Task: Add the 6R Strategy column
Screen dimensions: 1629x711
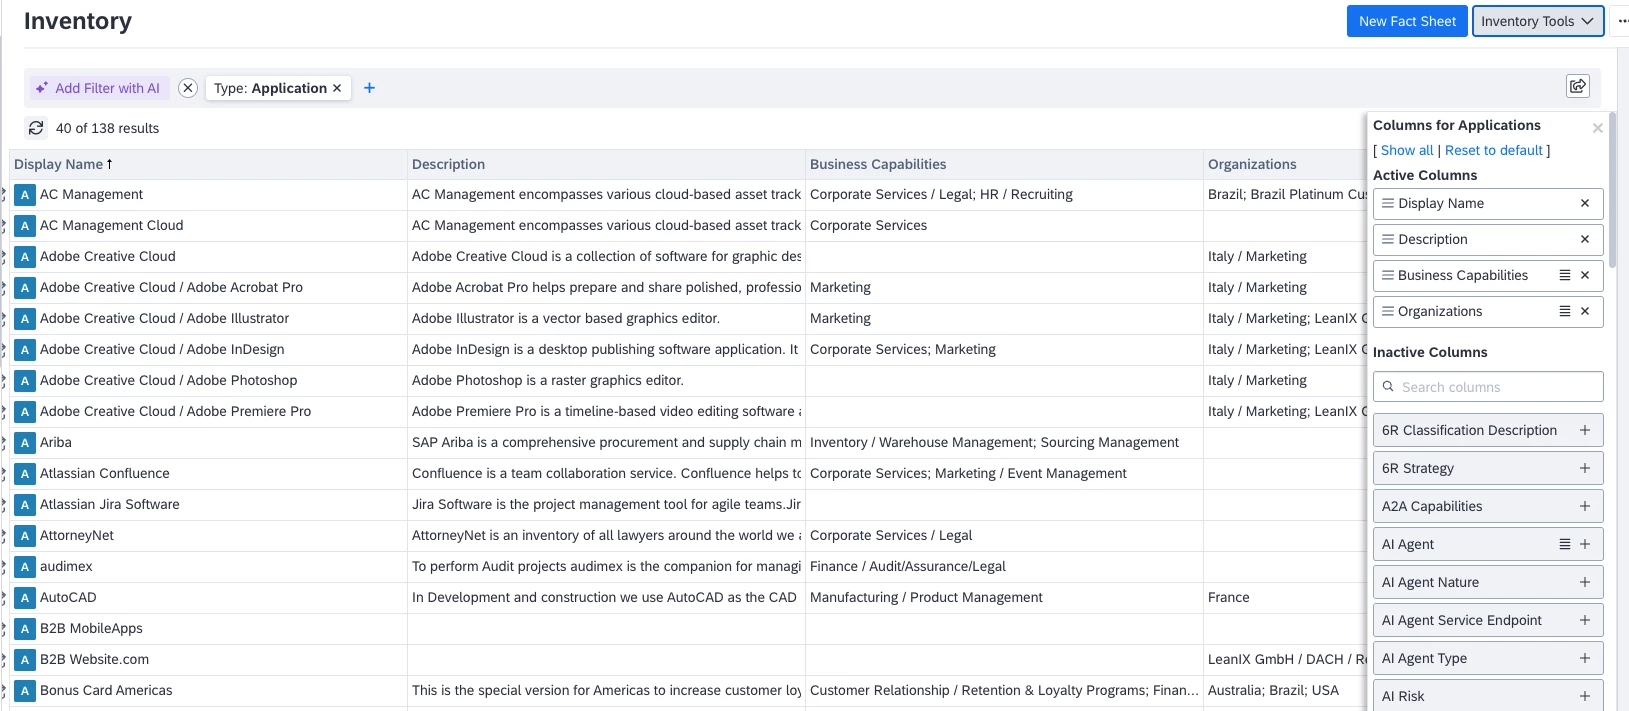Action: pyautogui.click(x=1585, y=468)
